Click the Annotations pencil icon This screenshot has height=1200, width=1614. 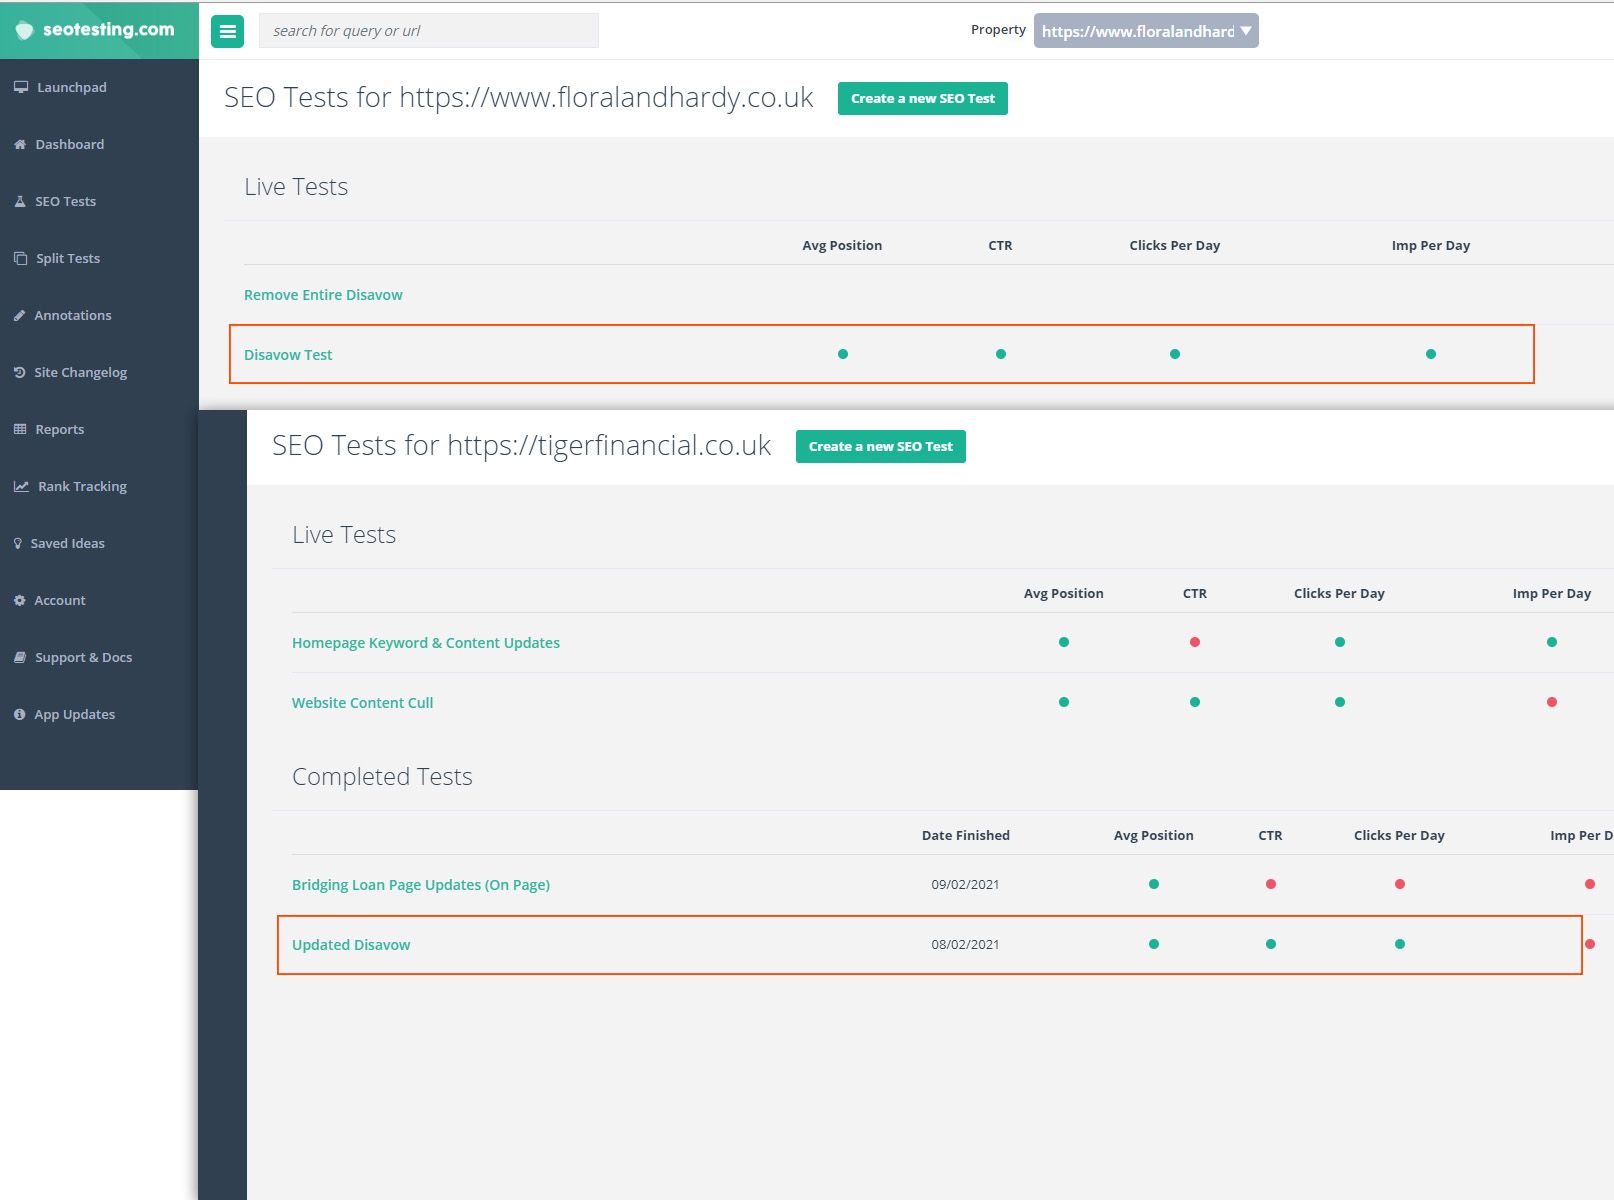click(x=19, y=315)
